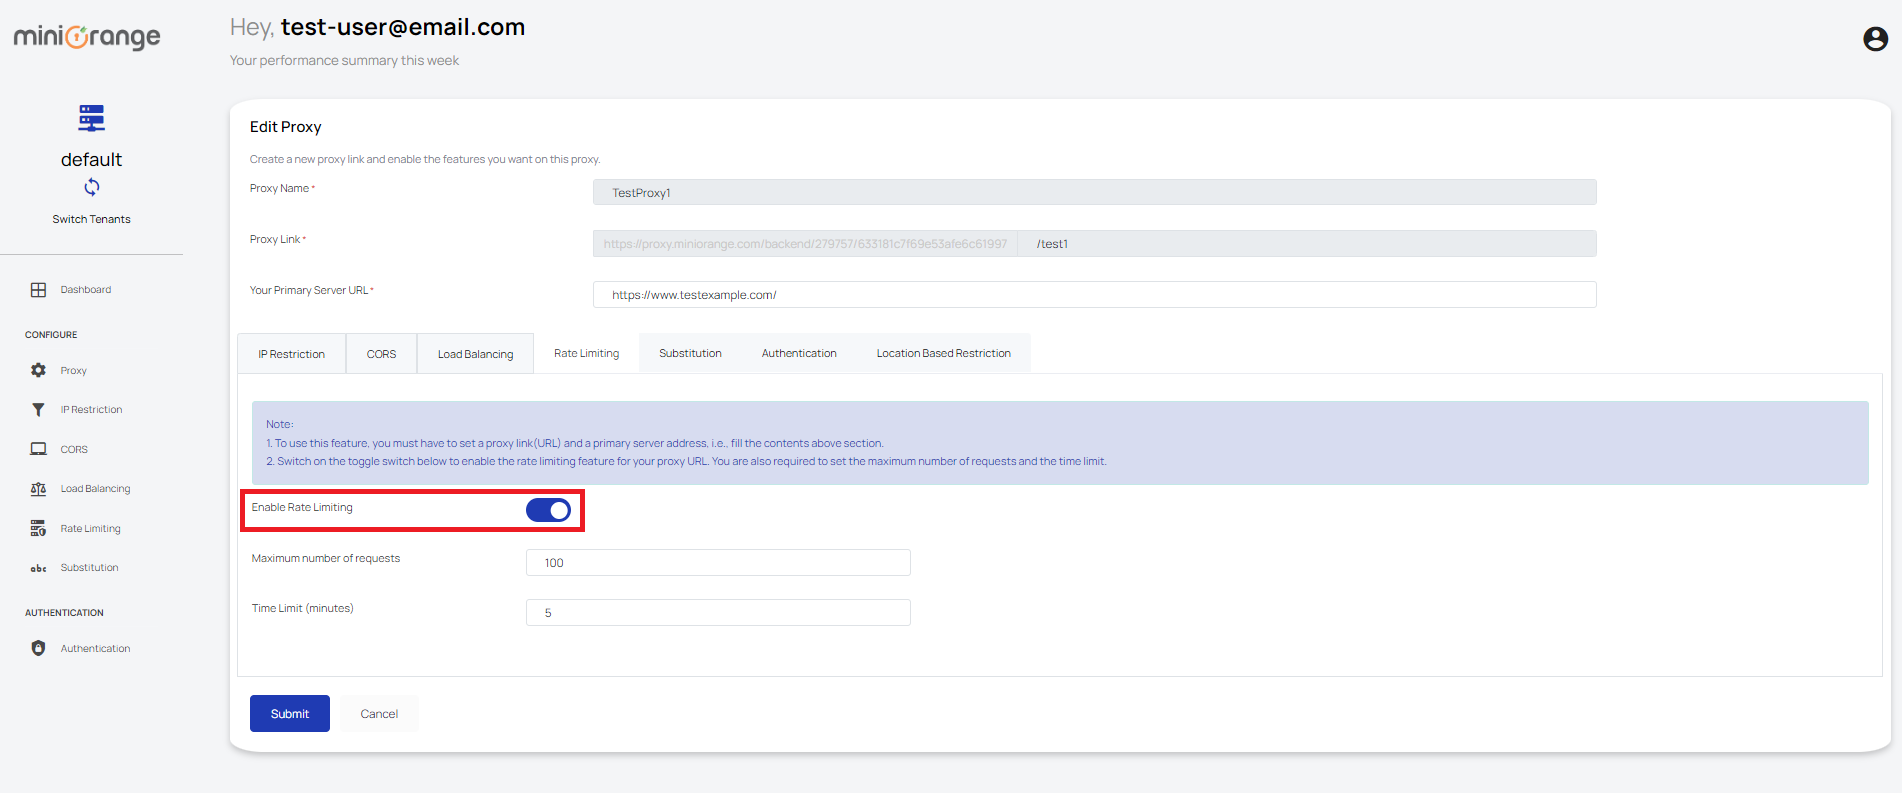The height and width of the screenshot is (793, 1902).
Task: Click the CORS monitor icon in sidebar
Action: pos(38,449)
